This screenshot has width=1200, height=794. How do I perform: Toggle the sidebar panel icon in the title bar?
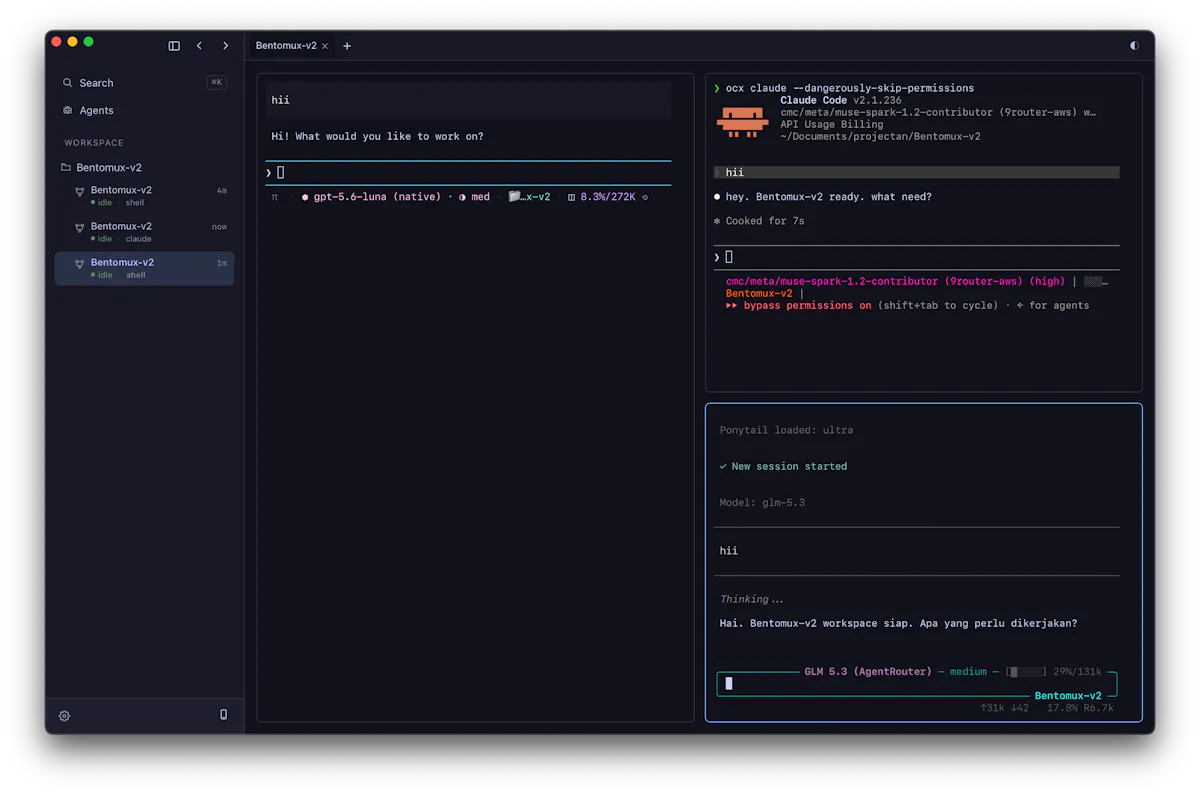pos(174,45)
